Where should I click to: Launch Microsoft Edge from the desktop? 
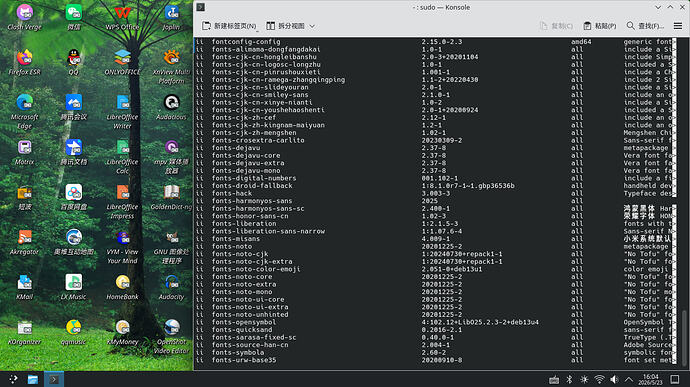click(x=25, y=103)
